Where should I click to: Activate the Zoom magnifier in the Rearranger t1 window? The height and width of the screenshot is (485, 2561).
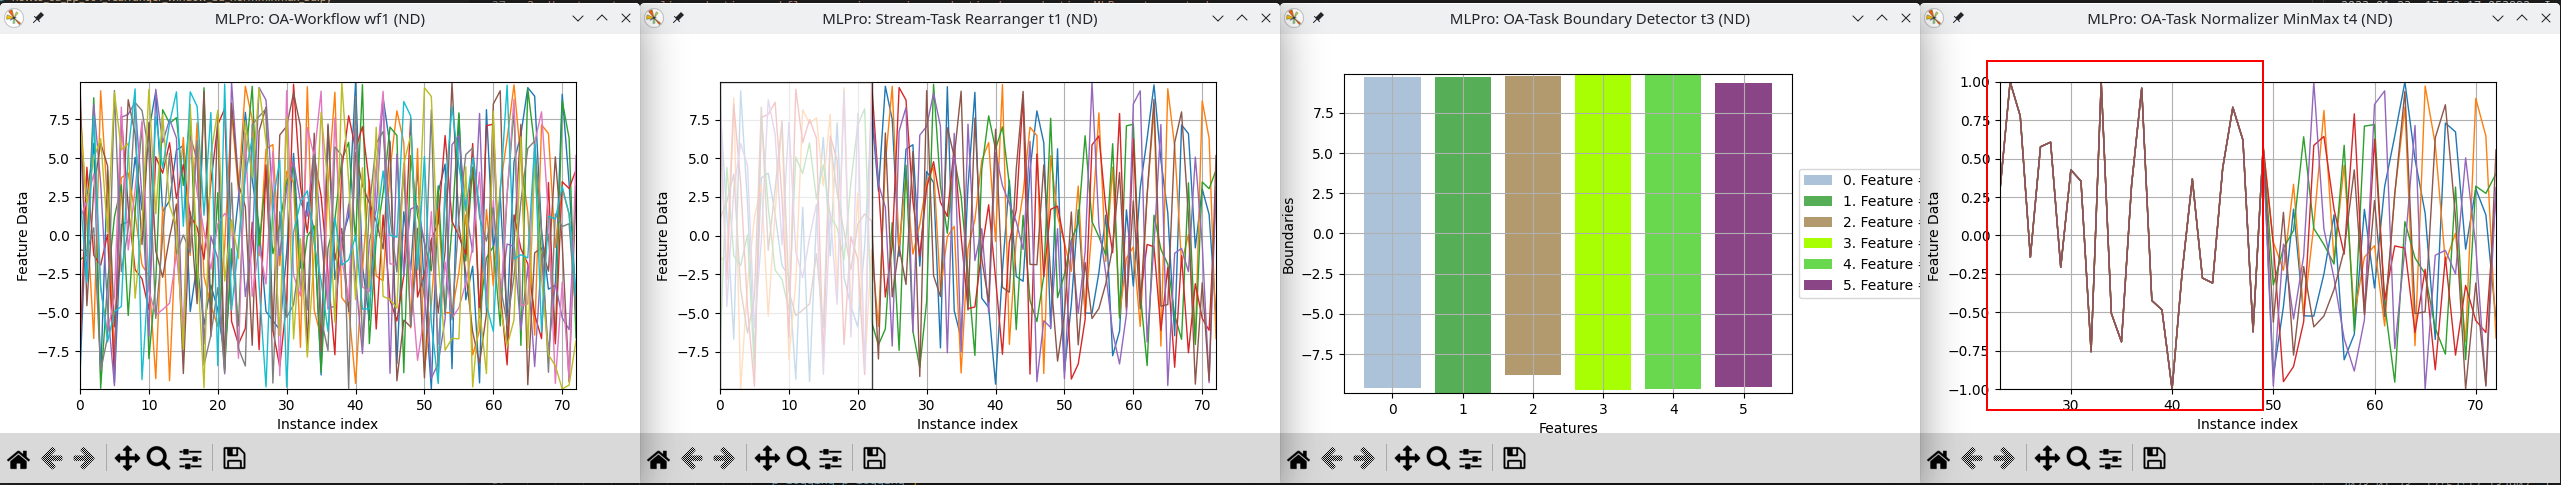click(798, 459)
